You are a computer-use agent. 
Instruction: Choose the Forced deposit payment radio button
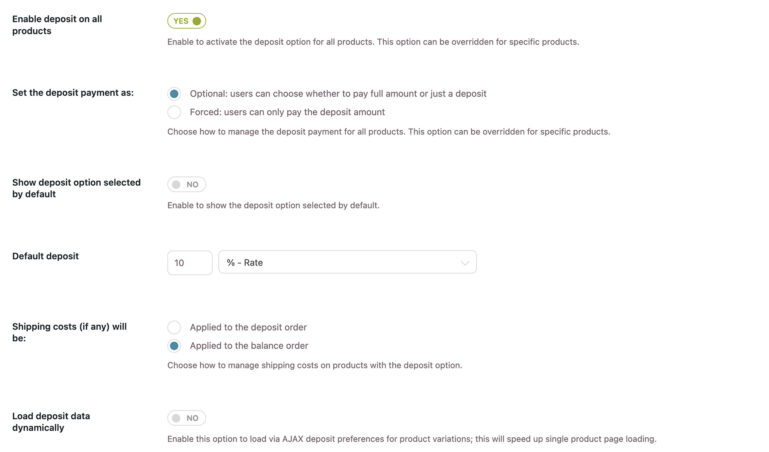[x=174, y=112]
